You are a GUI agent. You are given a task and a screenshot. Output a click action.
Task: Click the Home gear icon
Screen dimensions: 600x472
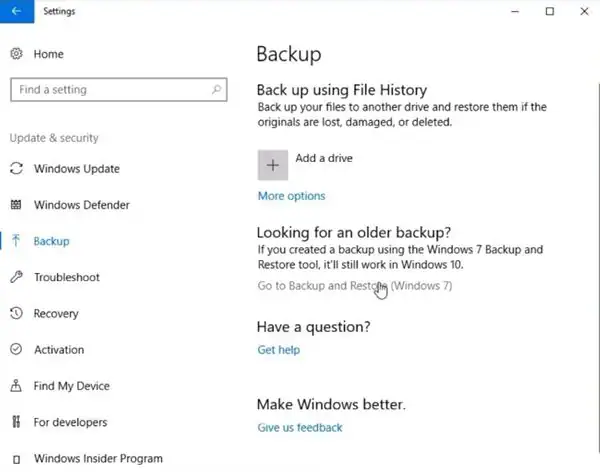[x=16, y=53]
